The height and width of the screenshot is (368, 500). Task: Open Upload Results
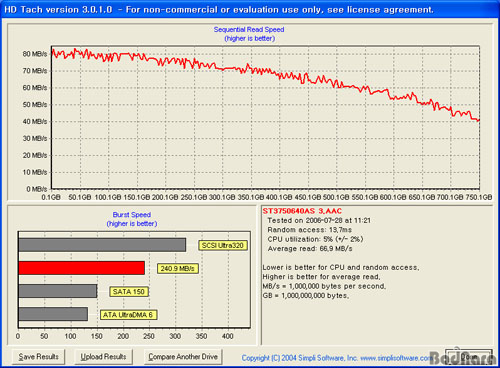(103, 357)
